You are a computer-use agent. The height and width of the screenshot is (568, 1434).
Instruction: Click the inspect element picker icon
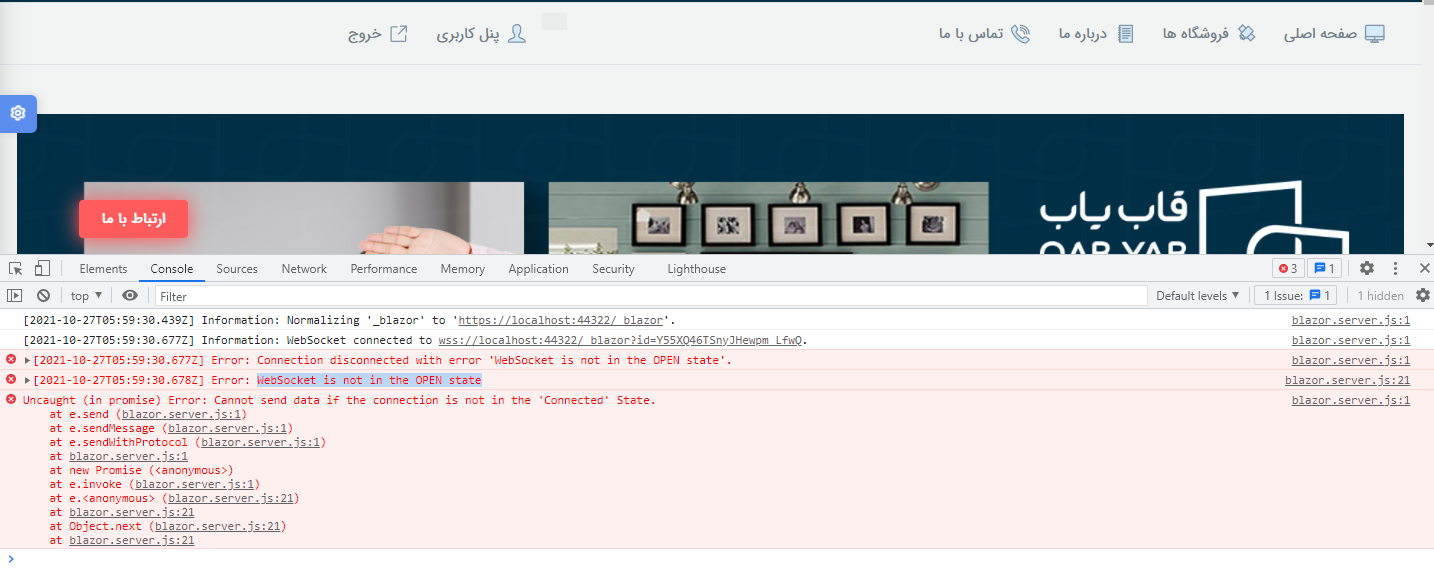coord(16,268)
